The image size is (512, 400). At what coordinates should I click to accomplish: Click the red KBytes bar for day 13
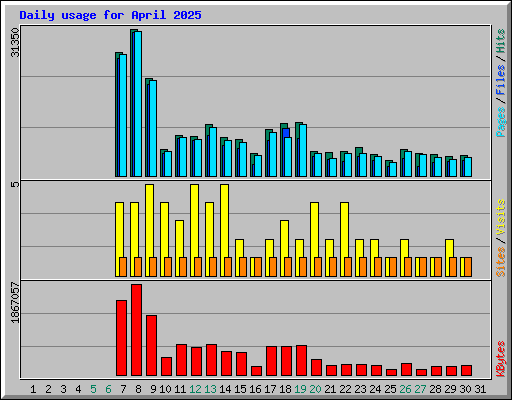[x=211, y=360]
